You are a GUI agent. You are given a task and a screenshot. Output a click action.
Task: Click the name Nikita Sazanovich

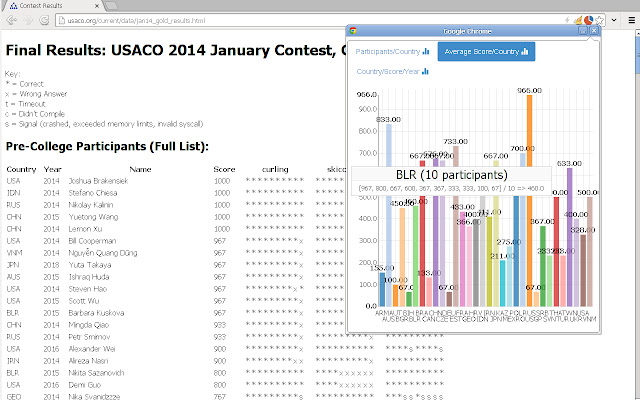[x=96, y=373]
